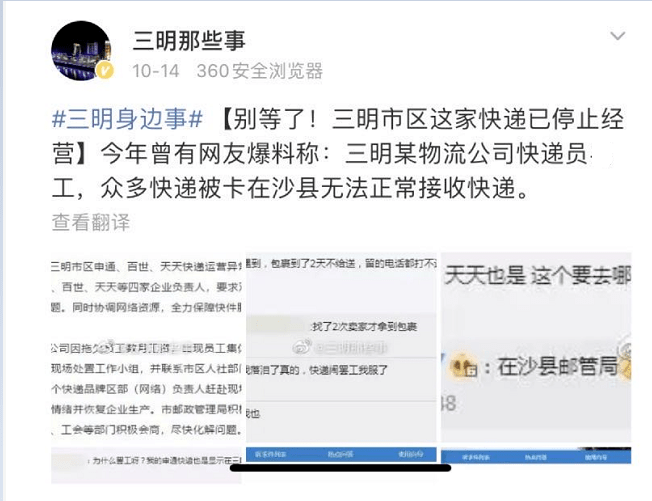Open the 包裹到了2天不给送 comments image

[341, 347]
